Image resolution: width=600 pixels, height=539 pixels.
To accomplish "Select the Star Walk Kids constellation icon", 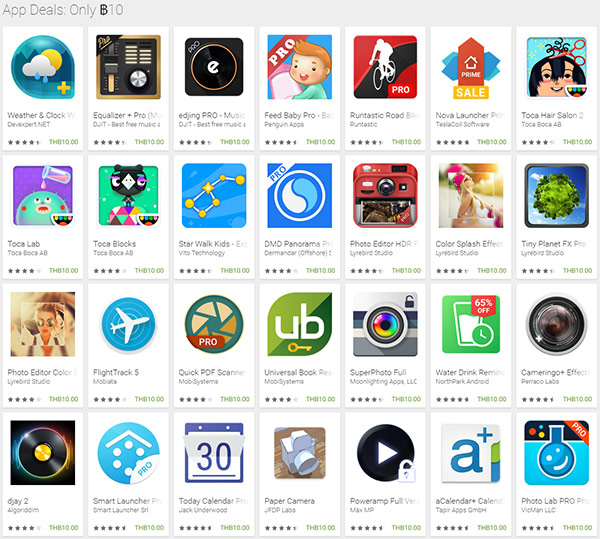I will pyautogui.click(x=214, y=195).
